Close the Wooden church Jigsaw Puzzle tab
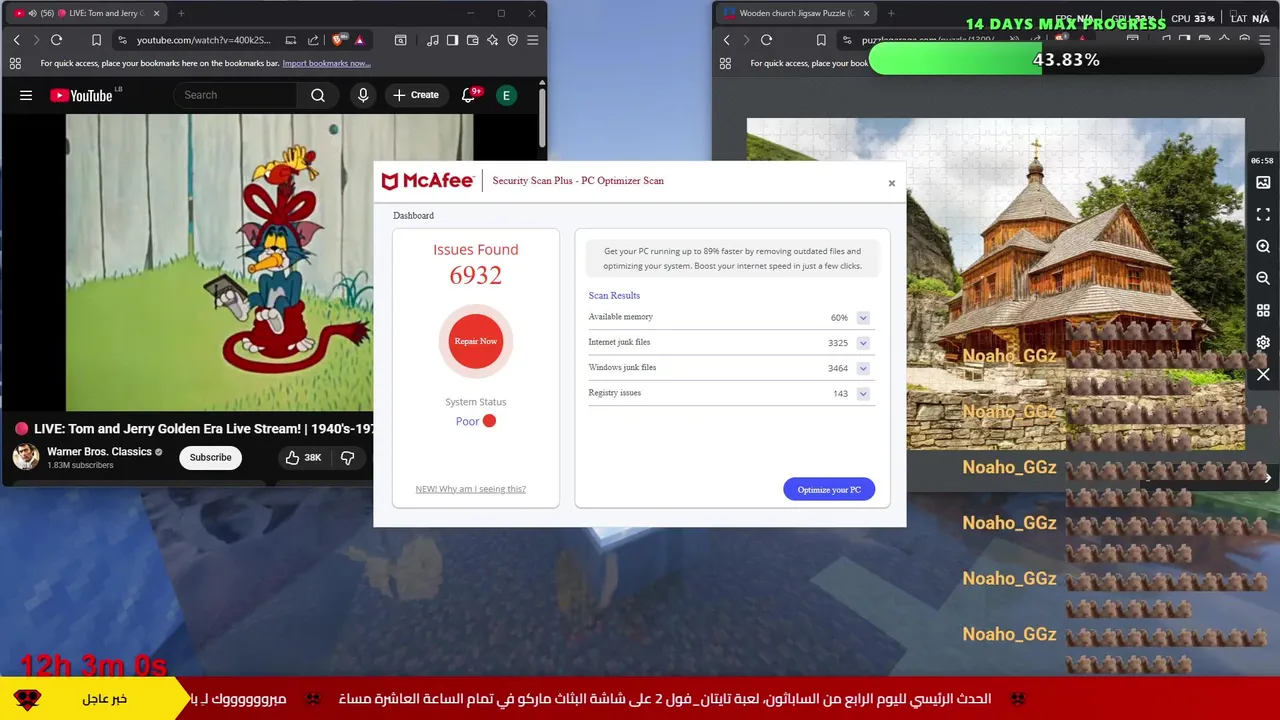 coord(866,13)
